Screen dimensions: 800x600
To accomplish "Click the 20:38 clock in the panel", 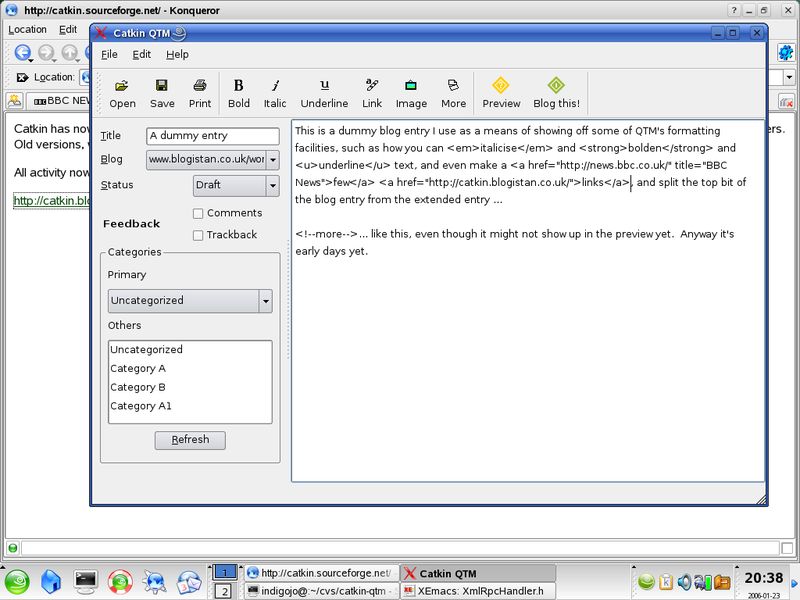I will pos(763,578).
